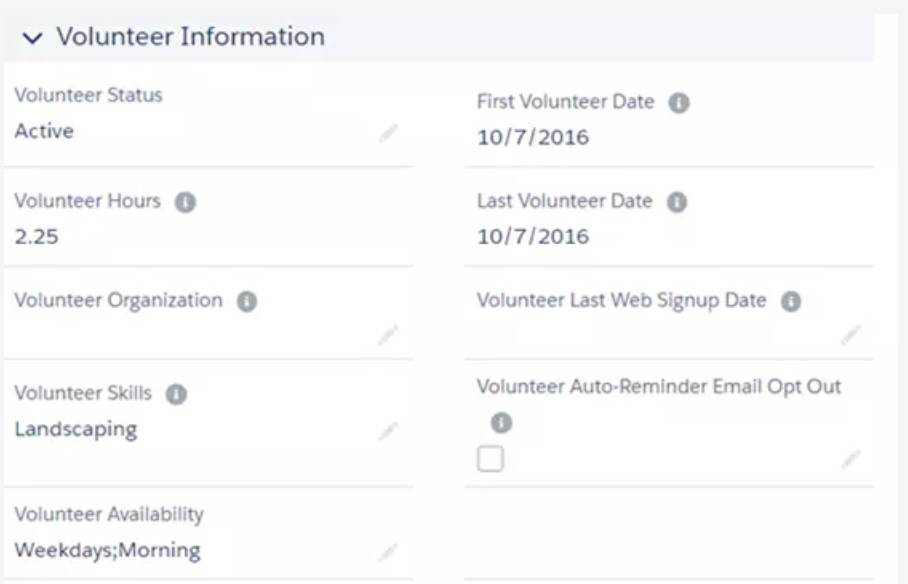Edit Volunteer Last Web Signup Date pencil
This screenshot has width=908, height=584.
851,334
